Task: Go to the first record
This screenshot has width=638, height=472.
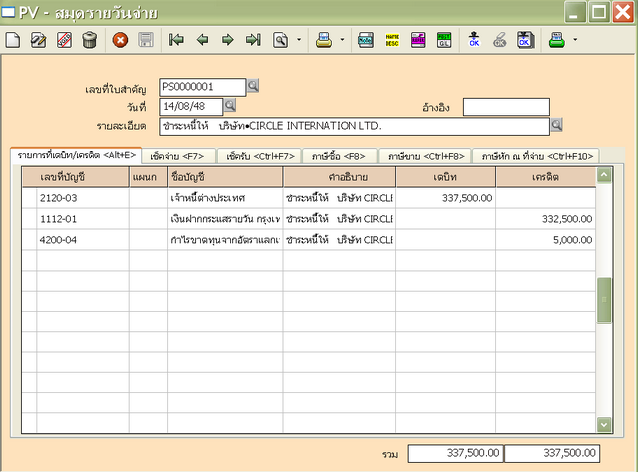Action: (x=176, y=41)
